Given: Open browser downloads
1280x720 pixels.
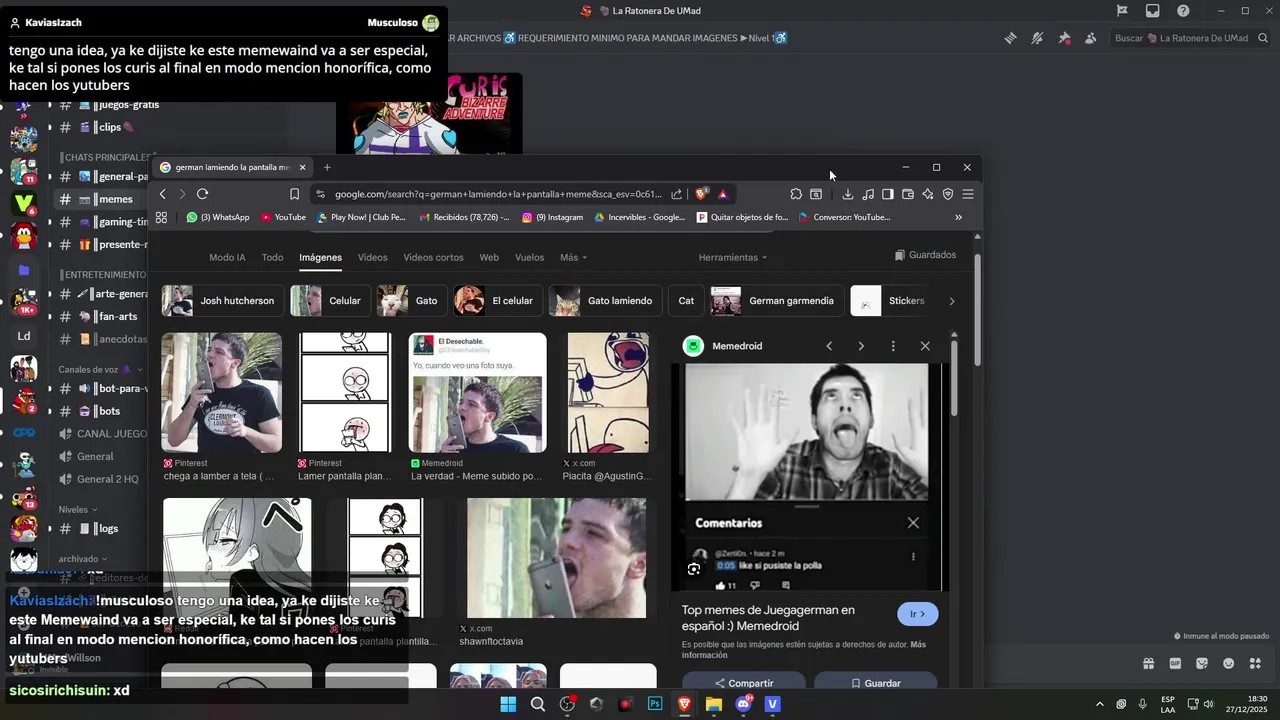Looking at the screenshot, I should [848, 194].
